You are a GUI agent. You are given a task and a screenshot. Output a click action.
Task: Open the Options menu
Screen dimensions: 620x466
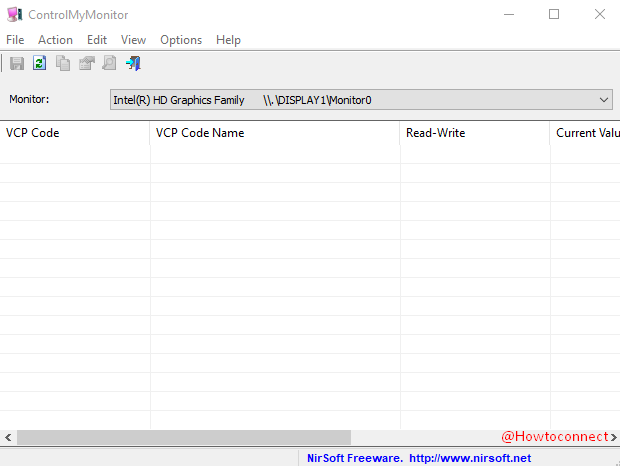(x=181, y=40)
